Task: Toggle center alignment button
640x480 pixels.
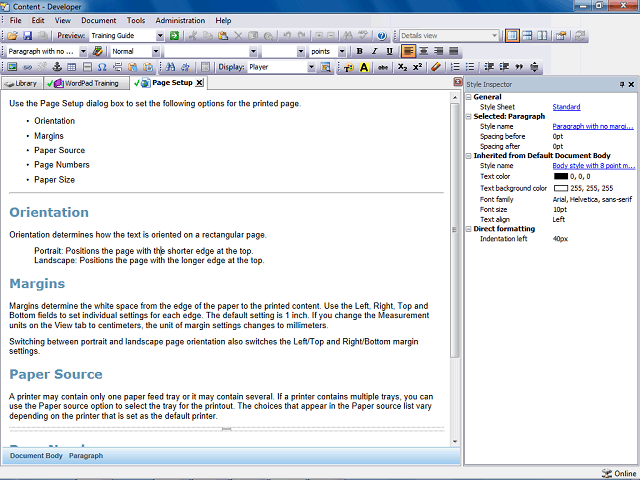Action: (x=424, y=51)
